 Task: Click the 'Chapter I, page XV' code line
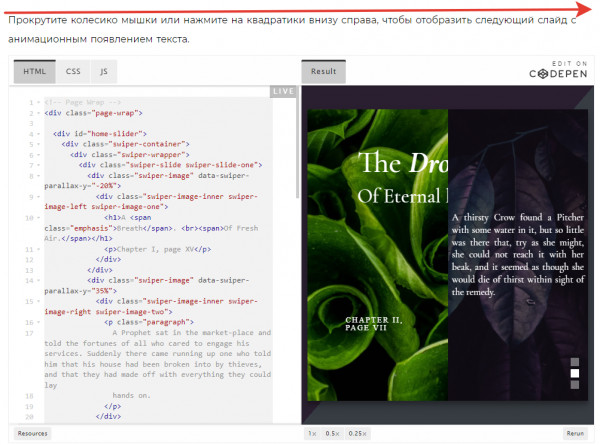[157, 249]
